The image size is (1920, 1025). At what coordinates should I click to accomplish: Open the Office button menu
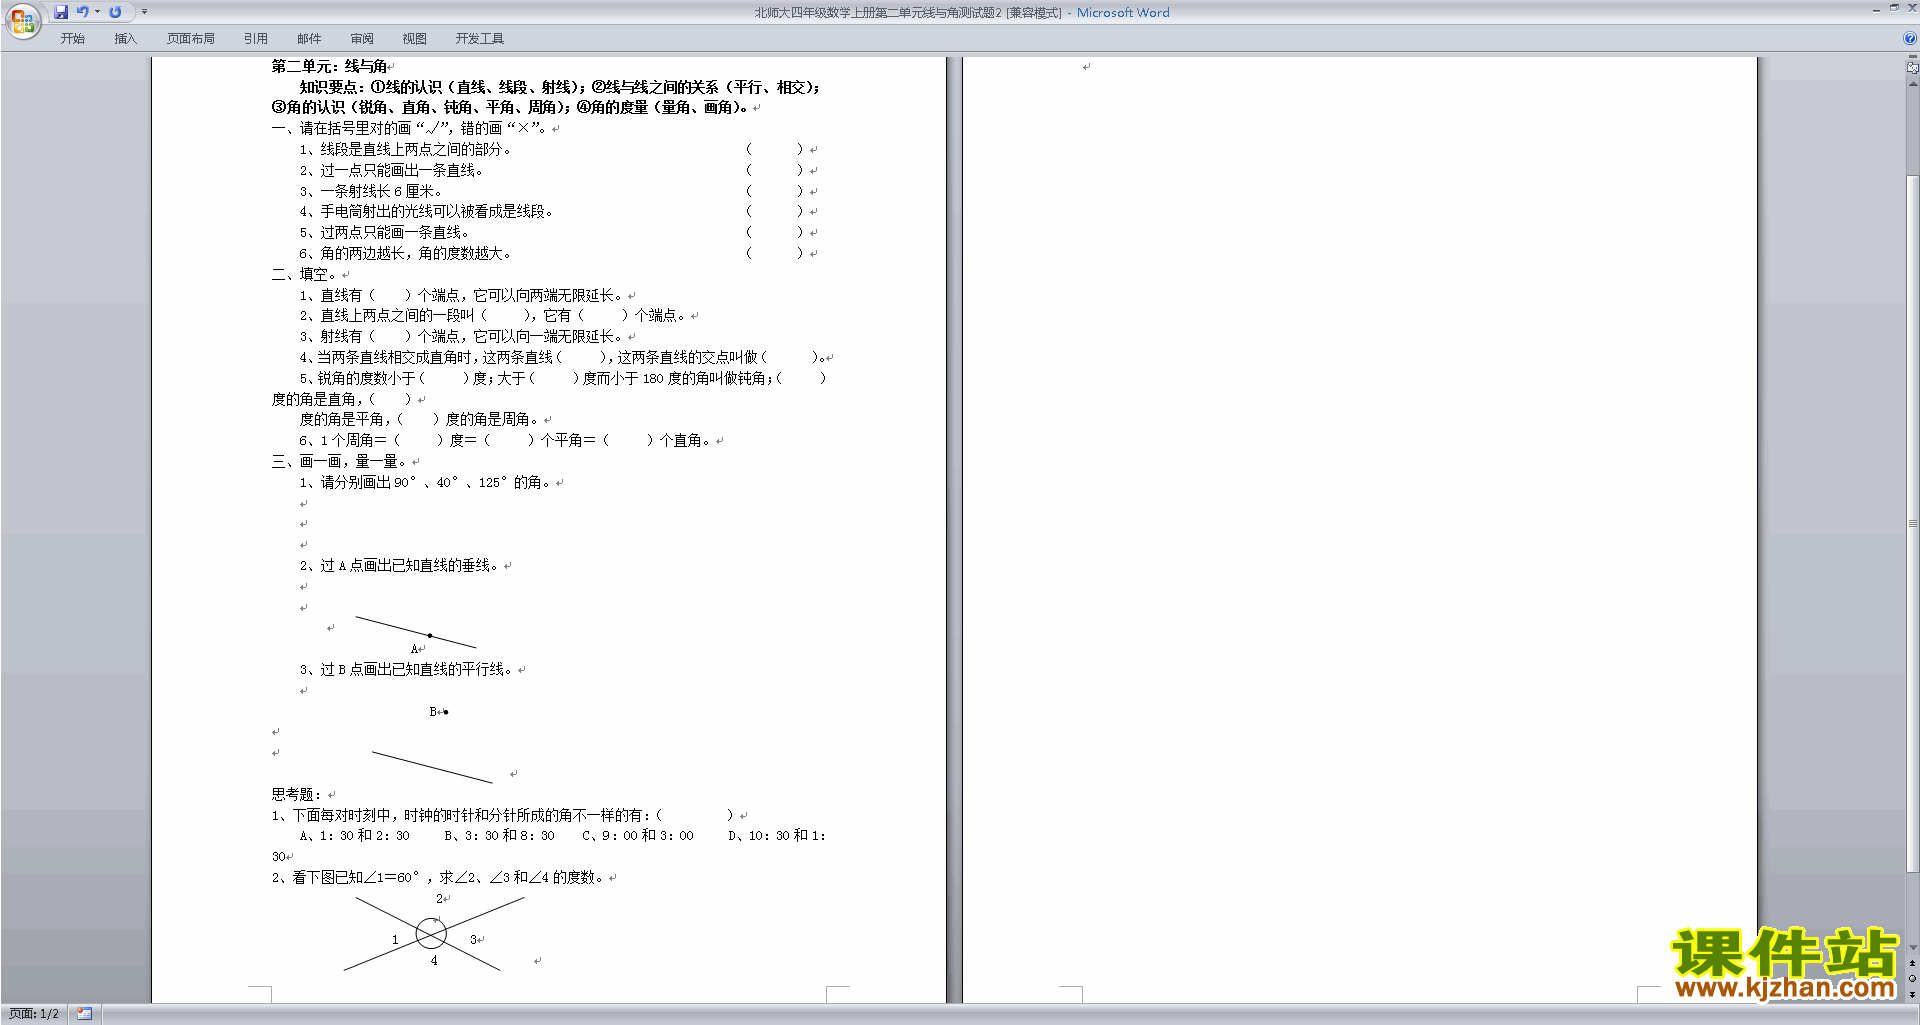(22, 20)
